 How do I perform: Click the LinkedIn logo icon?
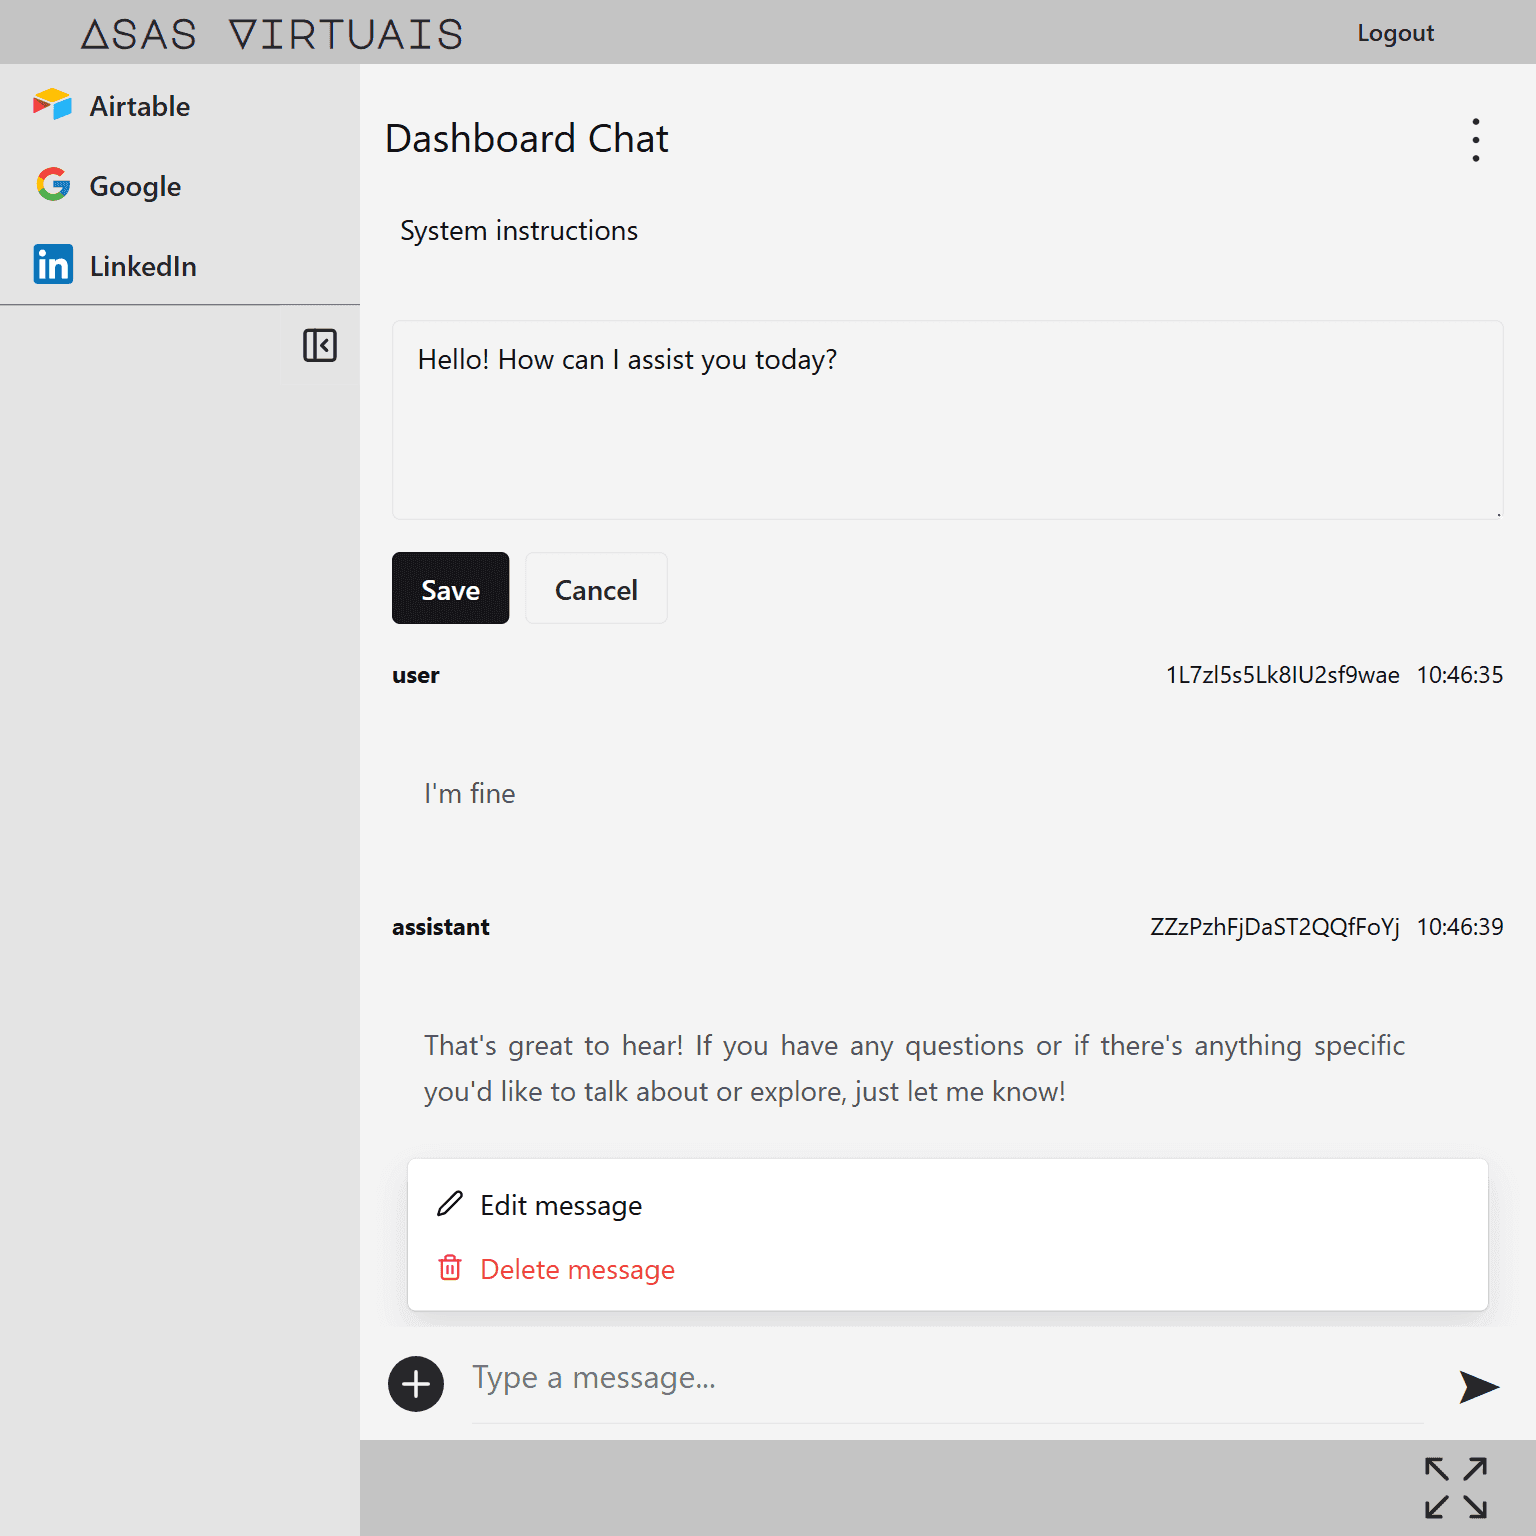(53, 265)
